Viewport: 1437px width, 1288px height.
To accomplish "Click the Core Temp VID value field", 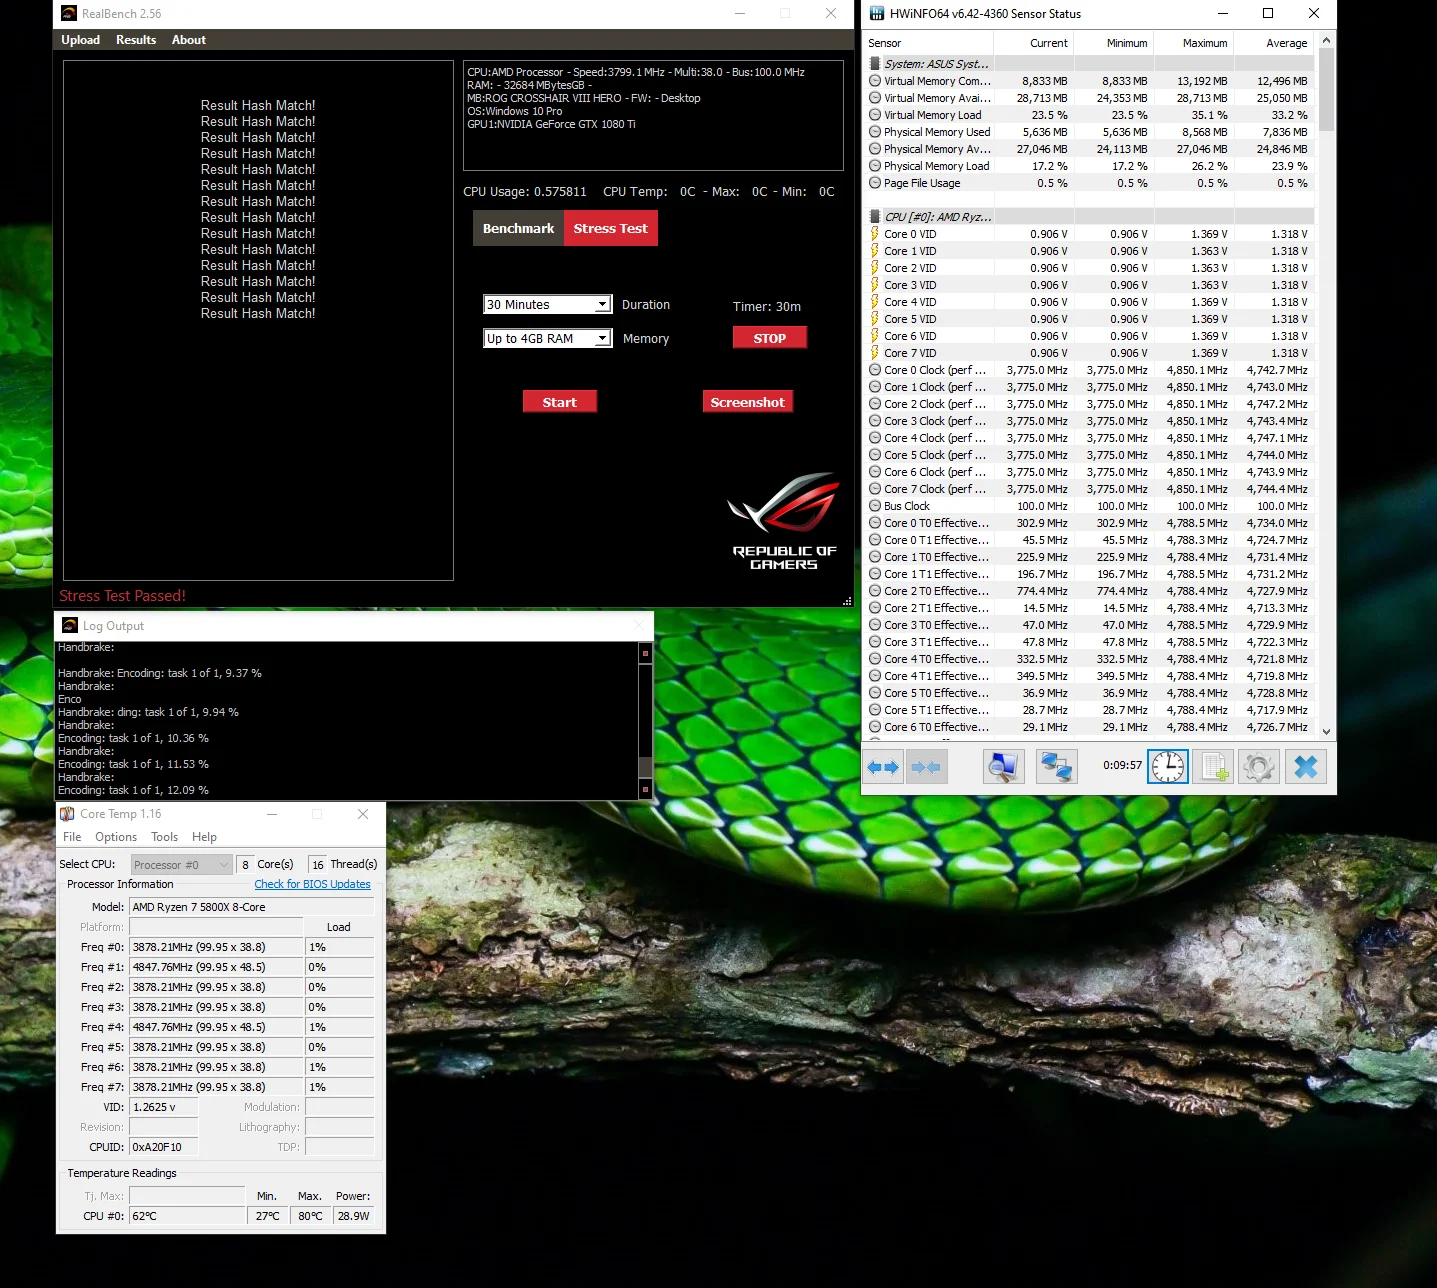I will point(164,1107).
